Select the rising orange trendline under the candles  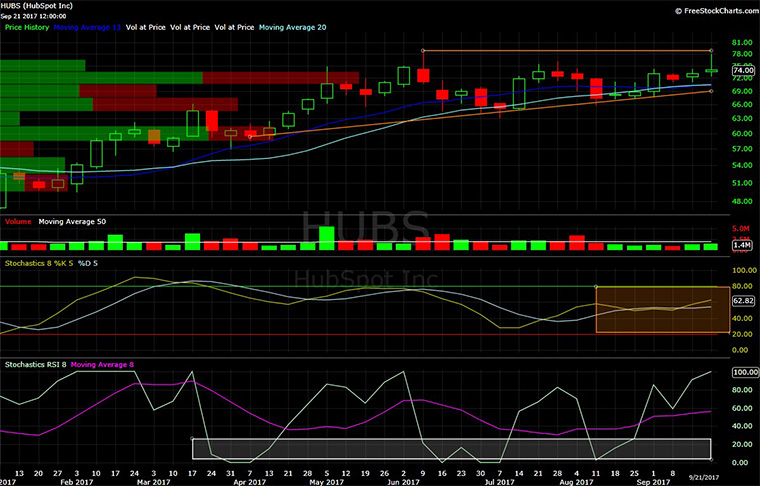480,114
